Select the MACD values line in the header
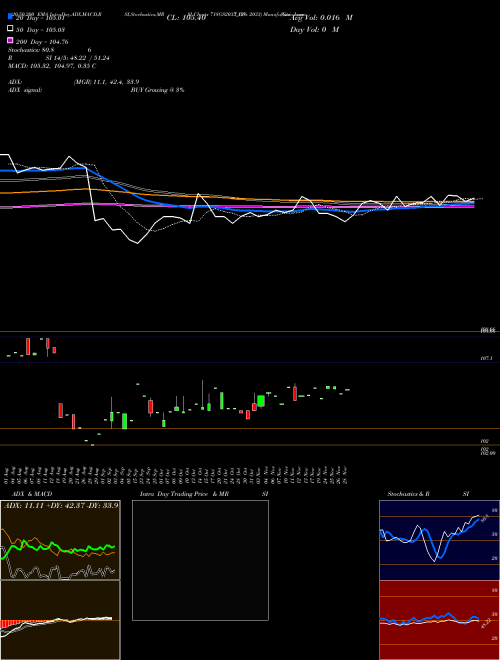 (x=52, y=66)
